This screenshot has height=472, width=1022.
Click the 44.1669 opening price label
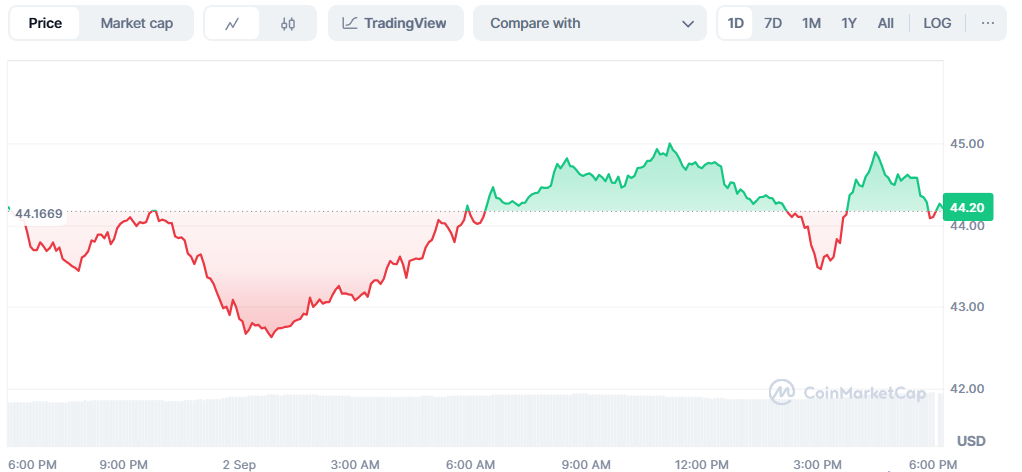coord(40,213)
